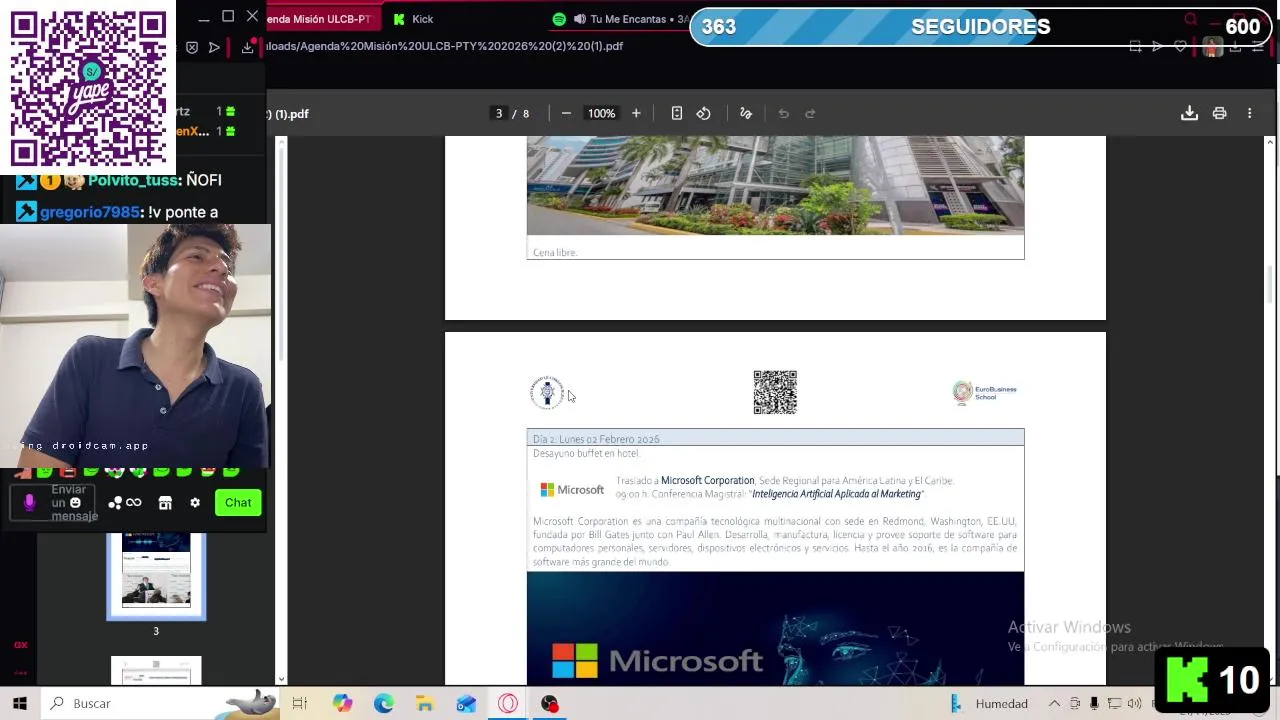This screenshot has width=1280, height=720.
Task: Edit the current page number field
Action: point(499,114)
